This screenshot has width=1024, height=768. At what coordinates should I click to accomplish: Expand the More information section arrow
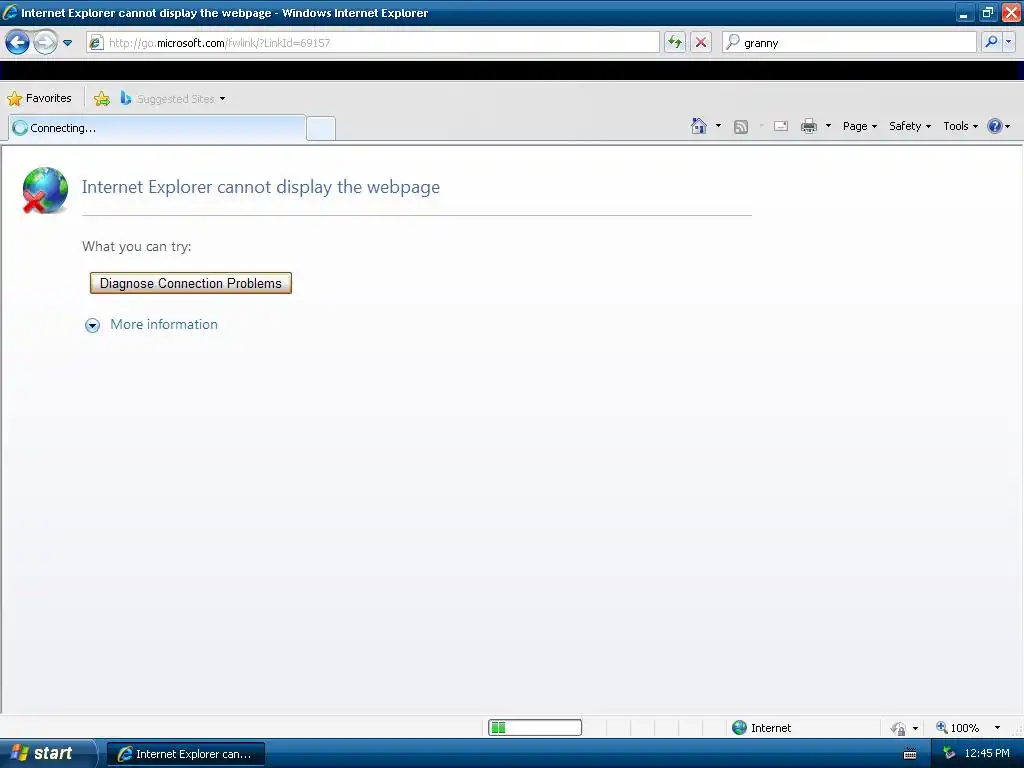pyautogui.click(x=93, y=325)
